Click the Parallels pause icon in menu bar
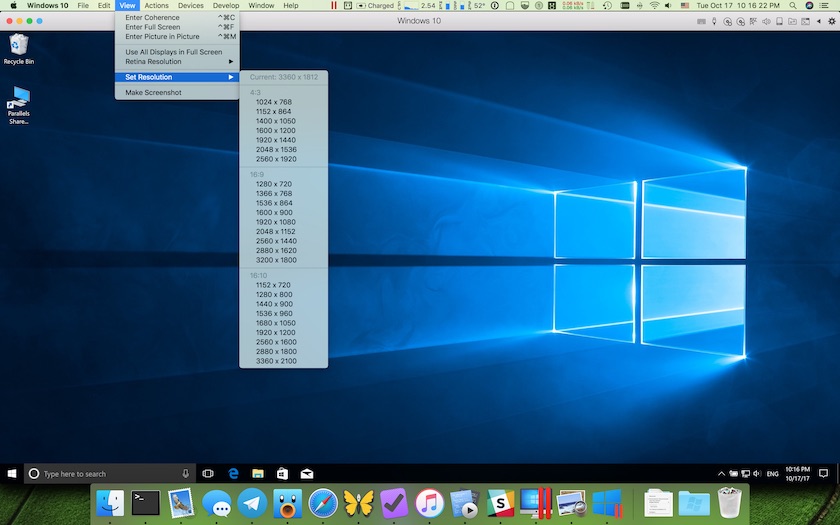The width and height of the screenshot is (840, 525). click(334, 5)
